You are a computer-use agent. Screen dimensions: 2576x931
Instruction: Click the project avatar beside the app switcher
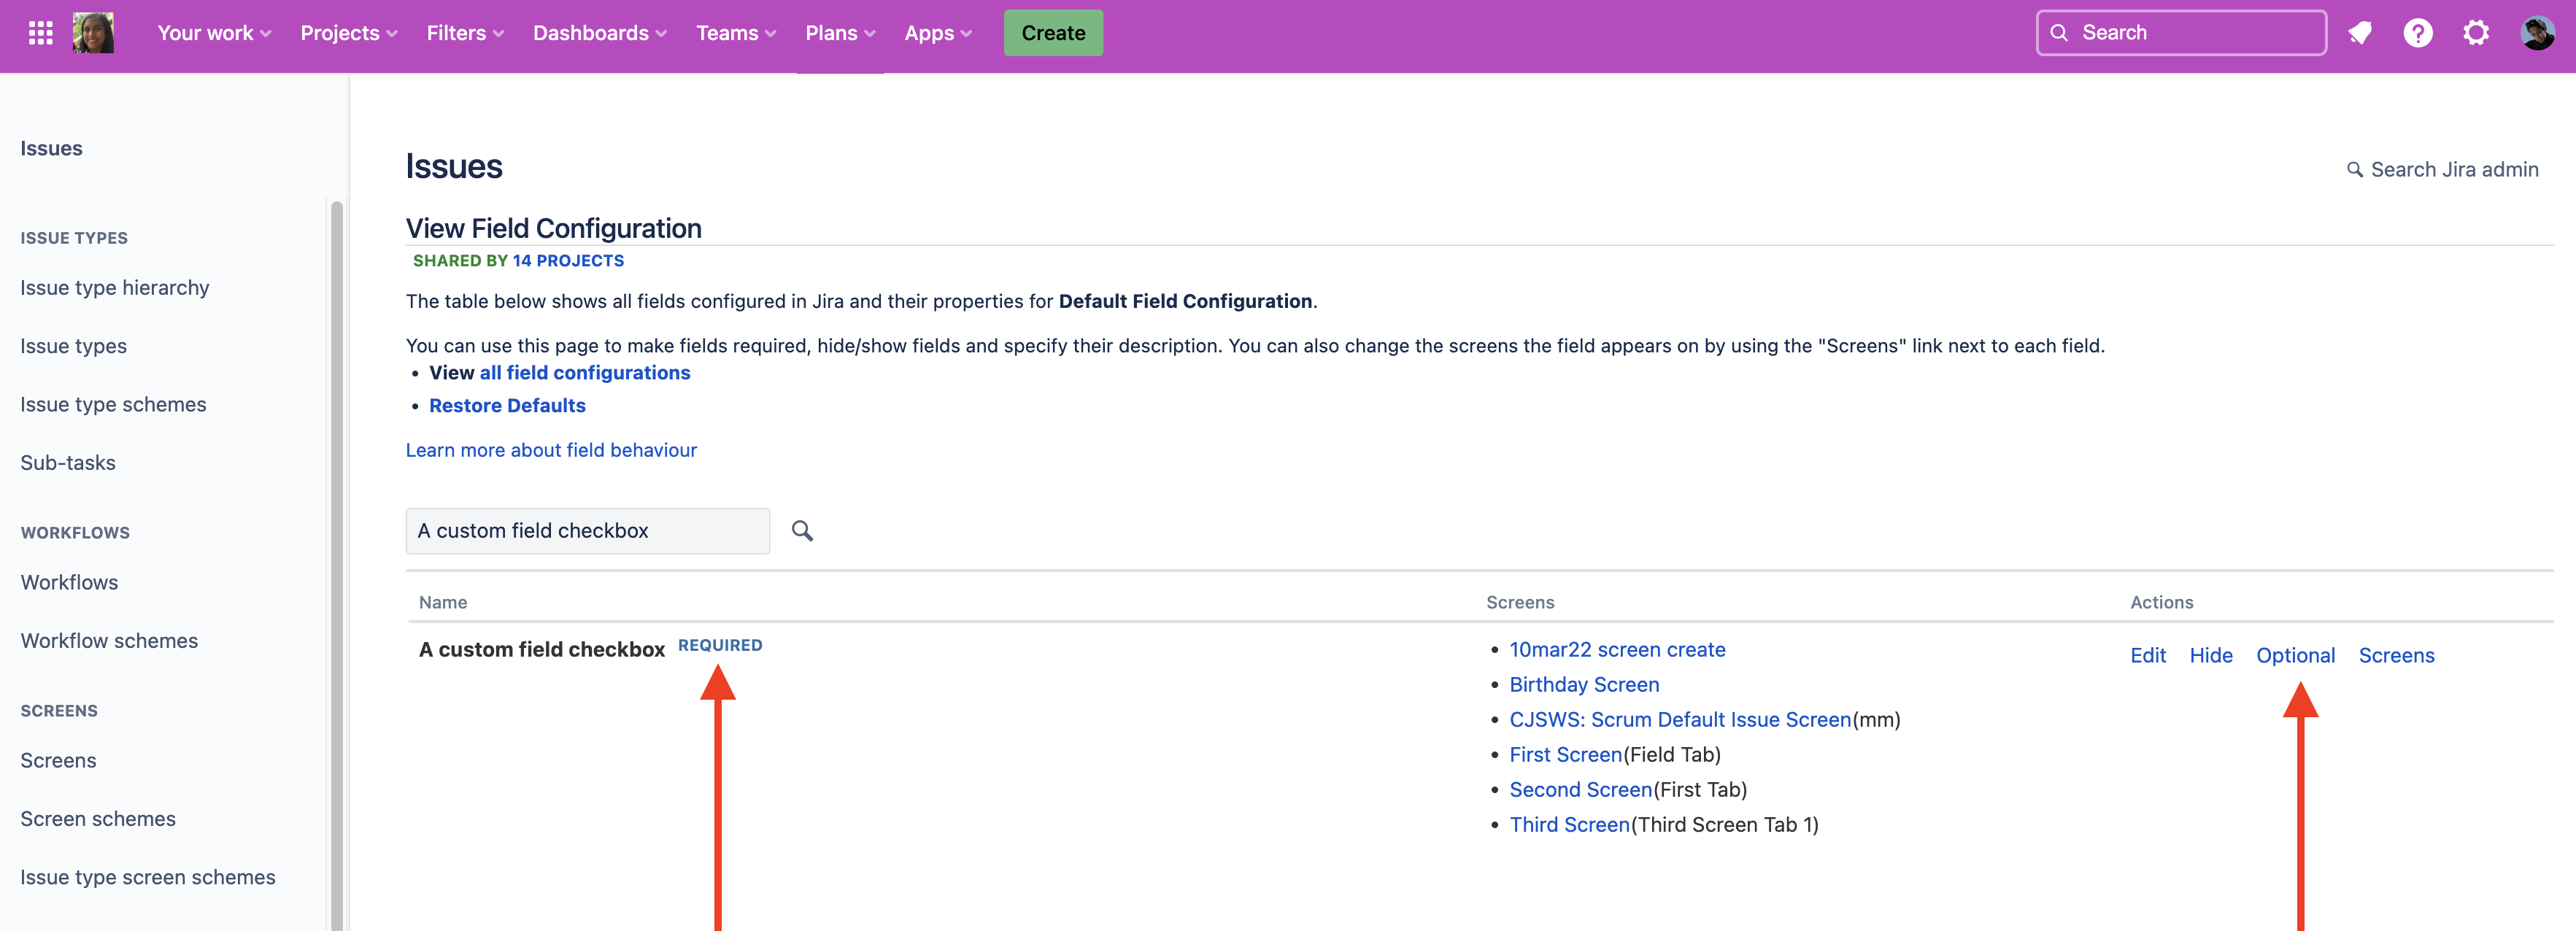coord(93,32)
